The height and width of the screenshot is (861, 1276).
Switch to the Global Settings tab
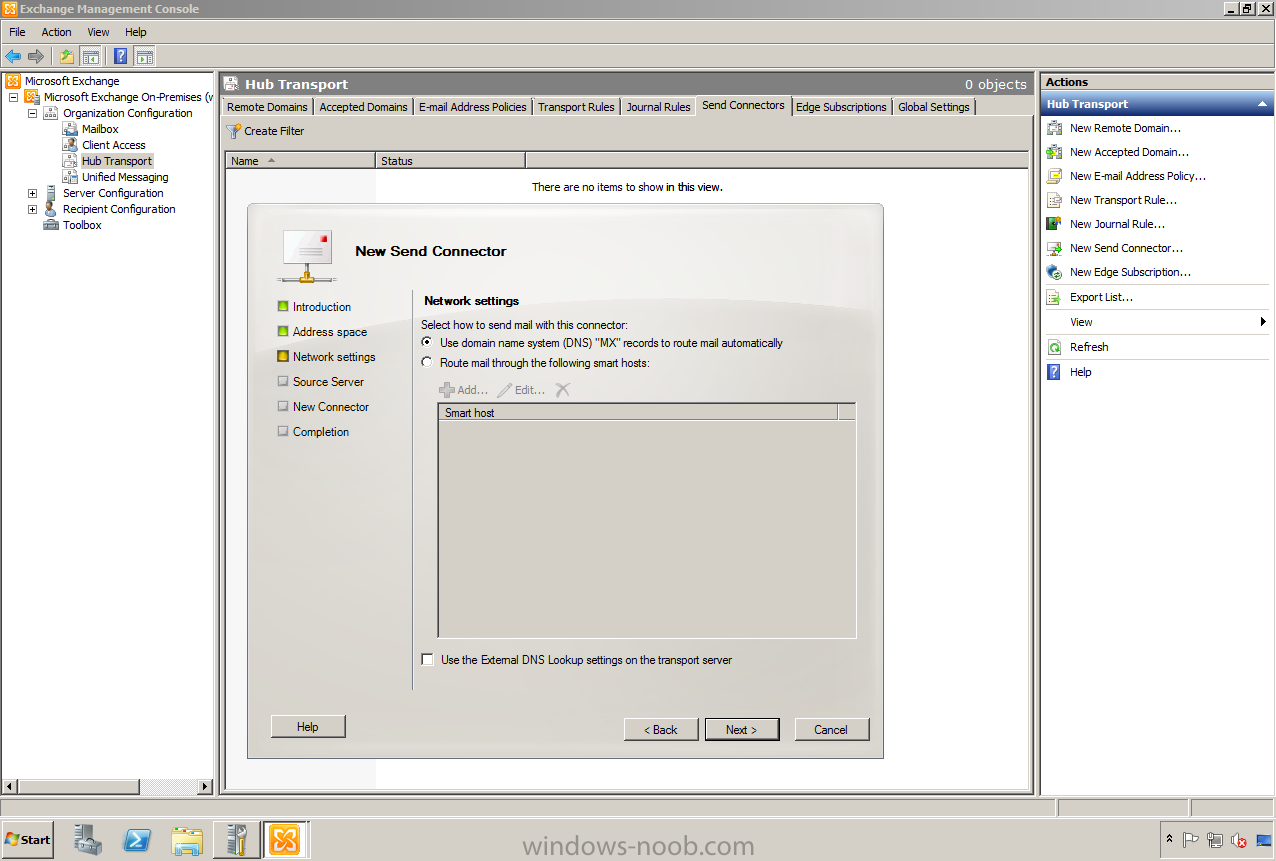(x=934, y=107)
